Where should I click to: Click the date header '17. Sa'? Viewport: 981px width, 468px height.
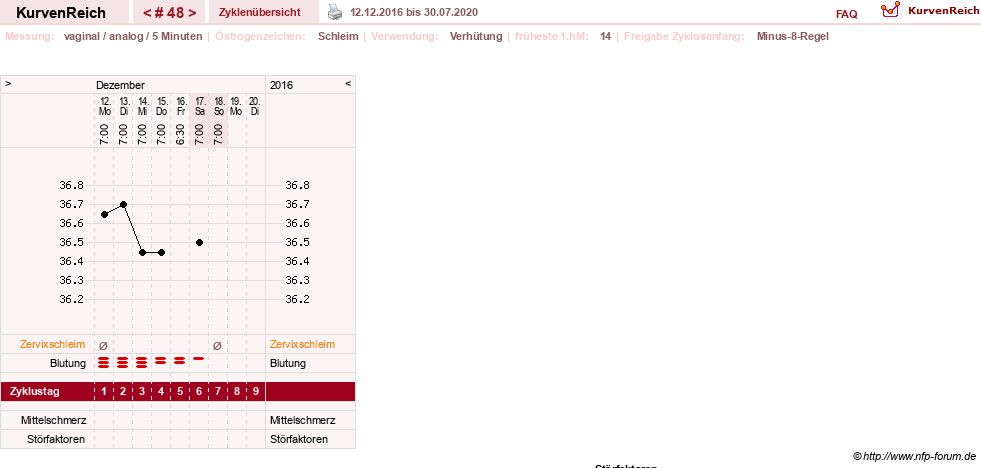pyautogui.click(x=200, y=106)
